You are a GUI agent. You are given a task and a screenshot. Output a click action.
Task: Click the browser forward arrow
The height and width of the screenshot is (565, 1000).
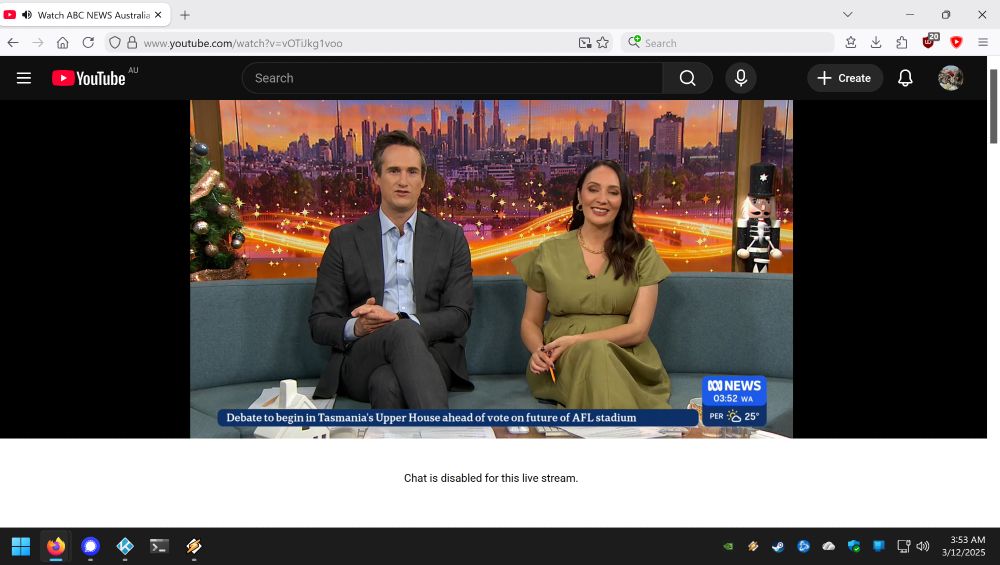pos(38,43)
